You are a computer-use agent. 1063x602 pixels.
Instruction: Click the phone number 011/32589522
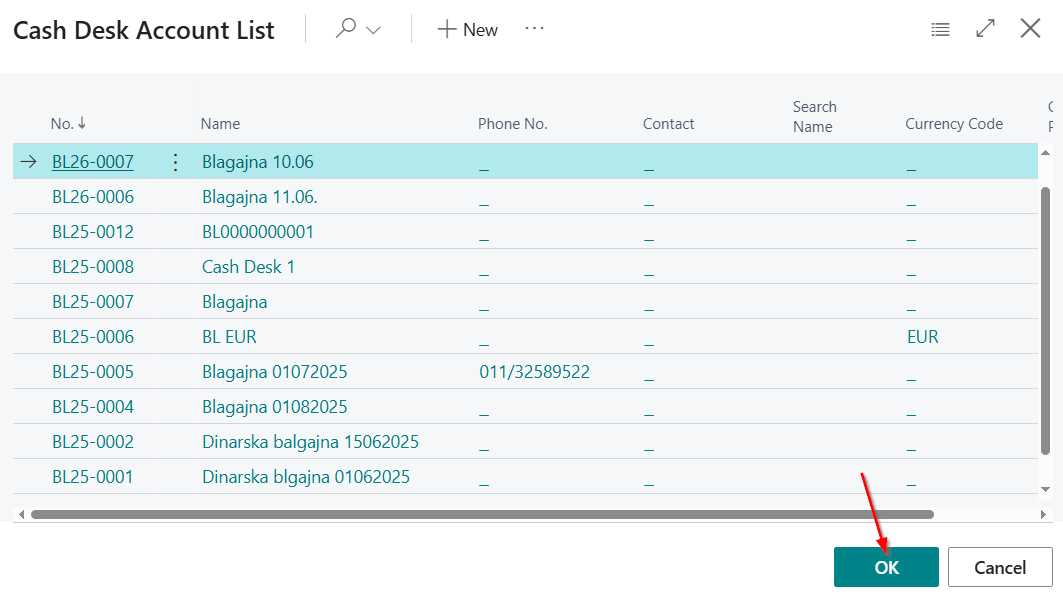tap(534, 372)
